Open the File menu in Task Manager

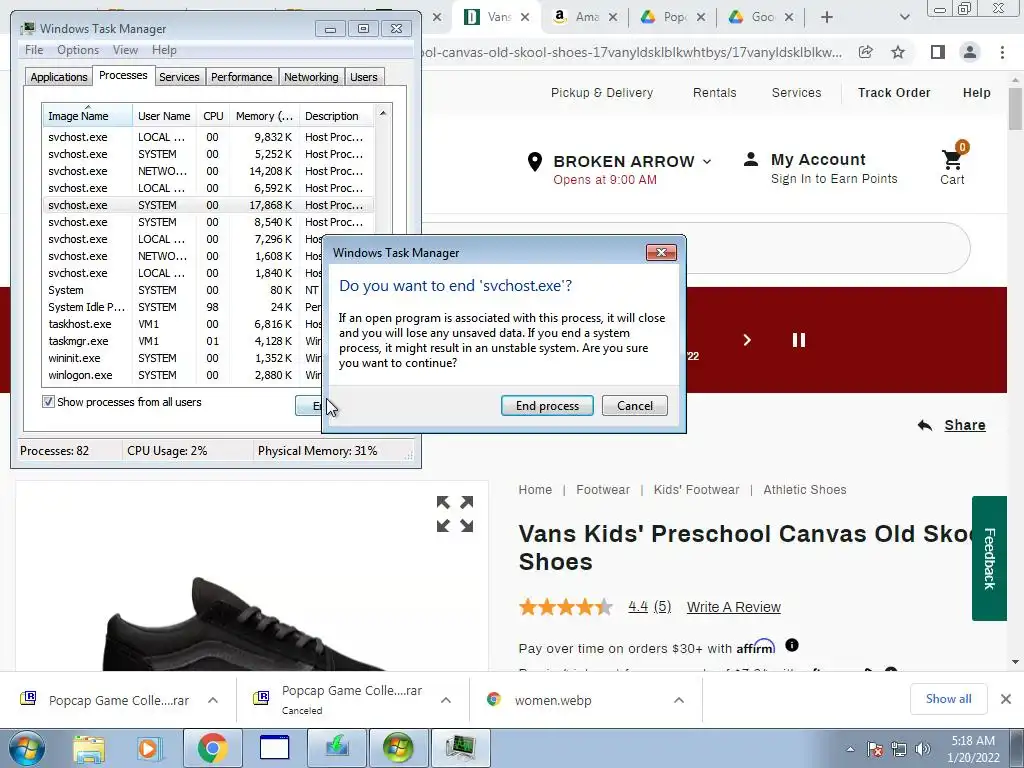point(34,50)
